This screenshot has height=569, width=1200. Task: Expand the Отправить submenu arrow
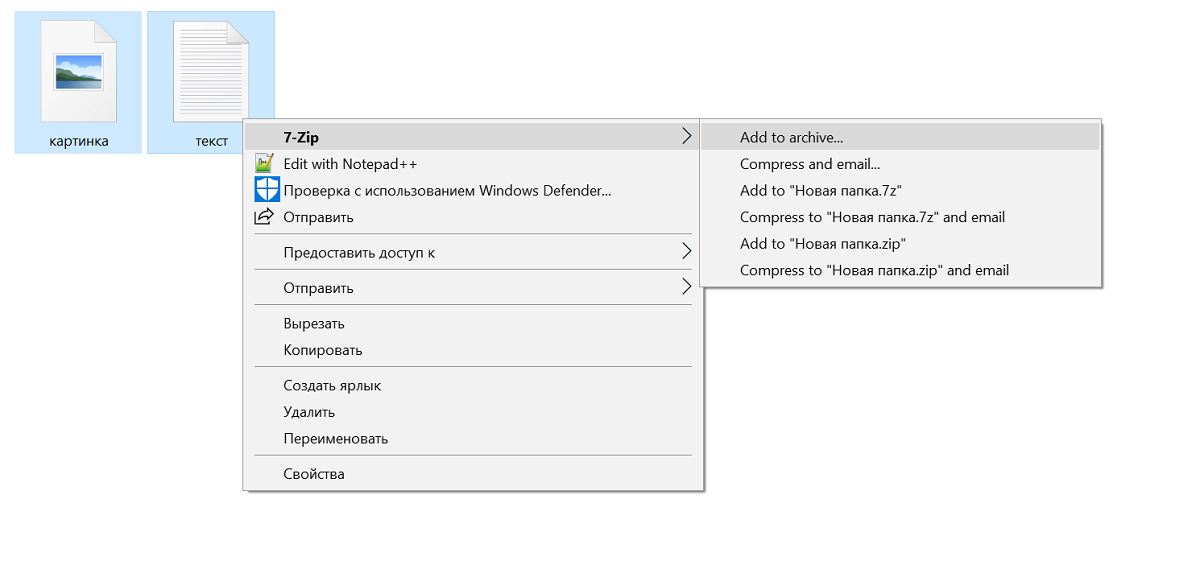pos(686,288)
